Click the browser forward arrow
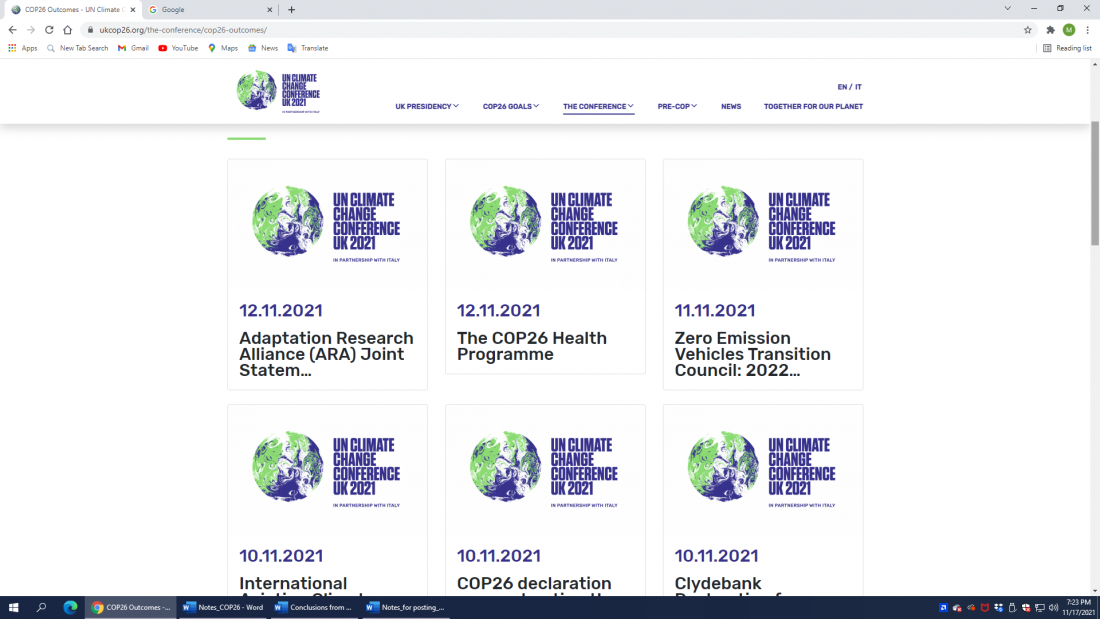The width and height of the screenshot is (1100, 619). (31, 29)
